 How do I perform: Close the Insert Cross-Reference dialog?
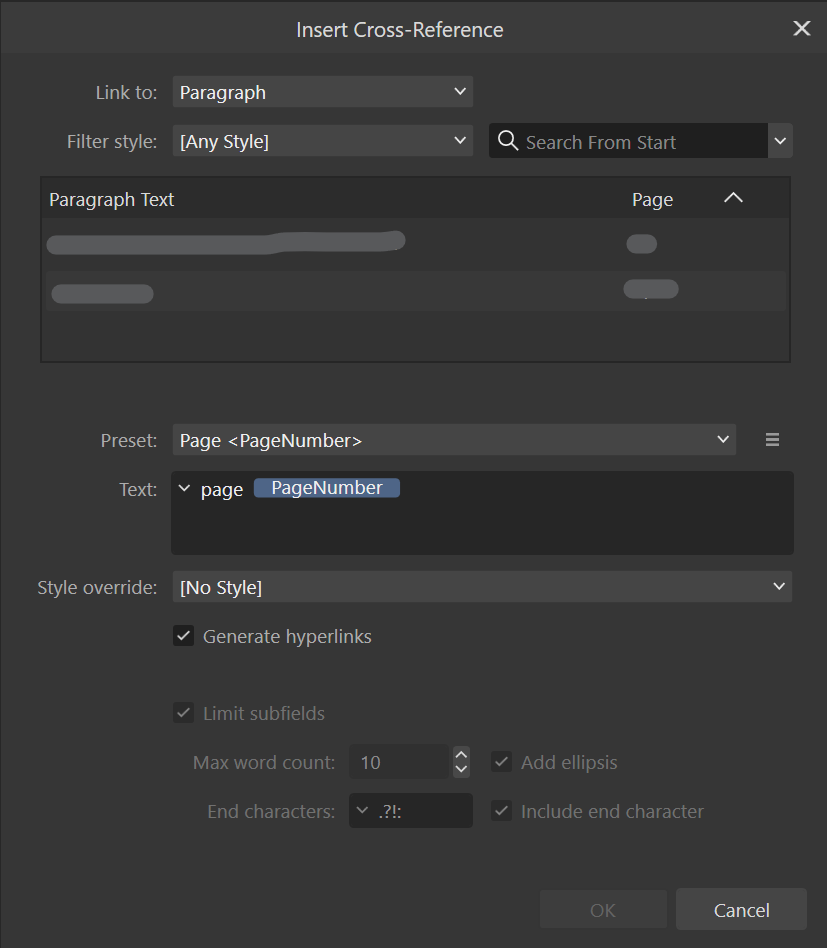(x=801, y=29)
